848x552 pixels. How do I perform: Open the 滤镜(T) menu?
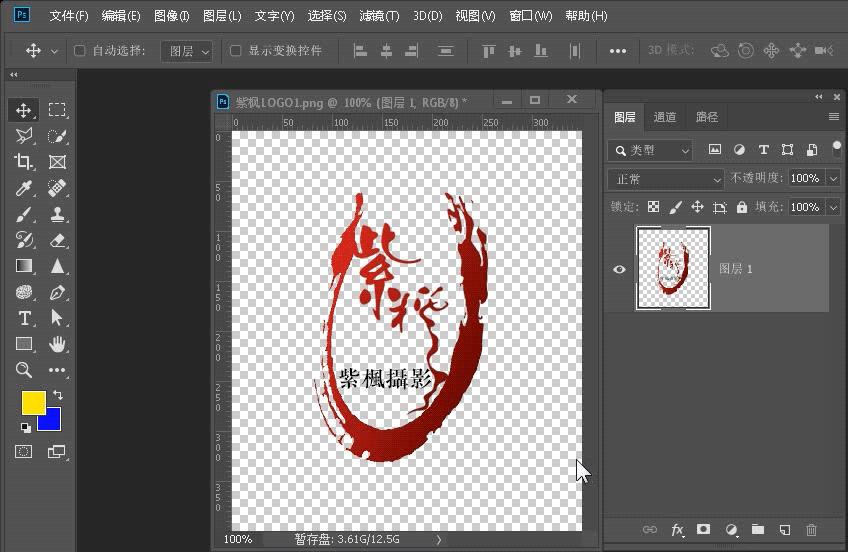[379, 16]
